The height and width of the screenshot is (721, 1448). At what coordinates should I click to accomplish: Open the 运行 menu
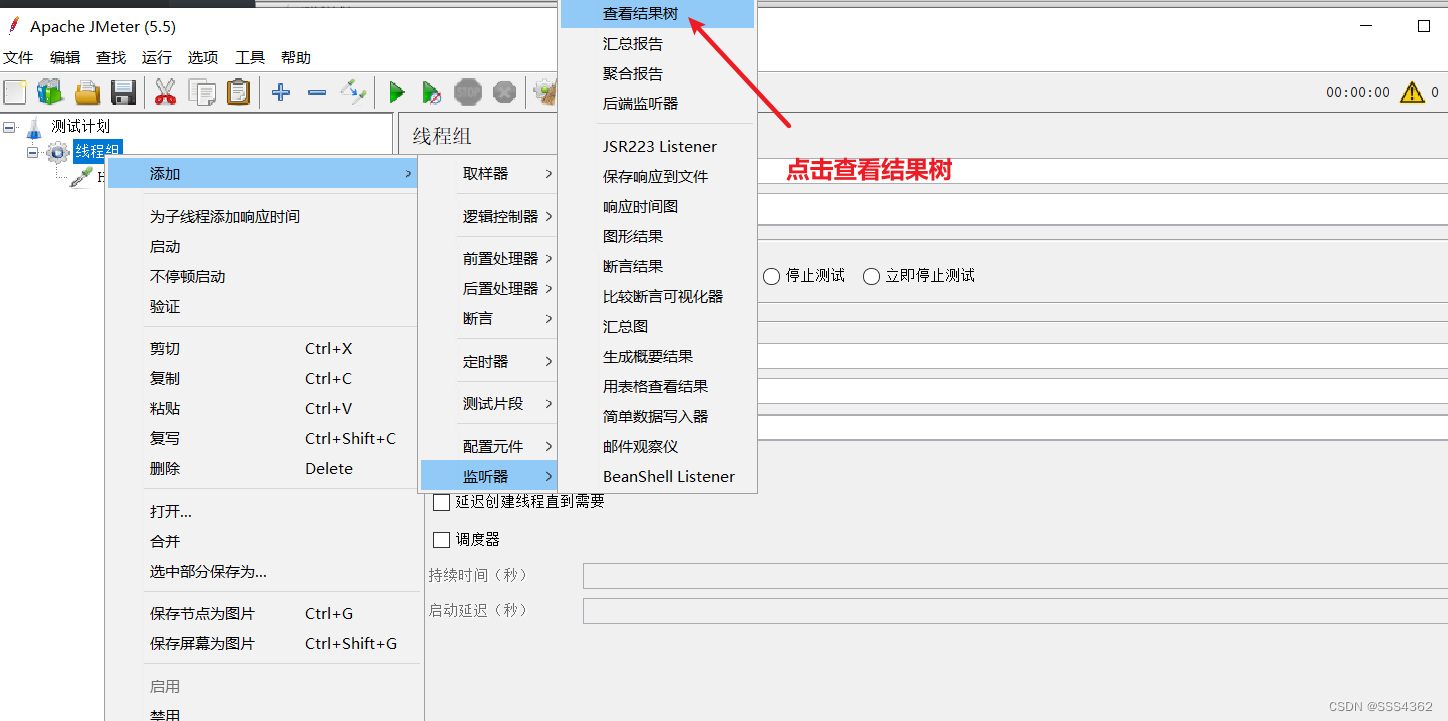point(157,57)
